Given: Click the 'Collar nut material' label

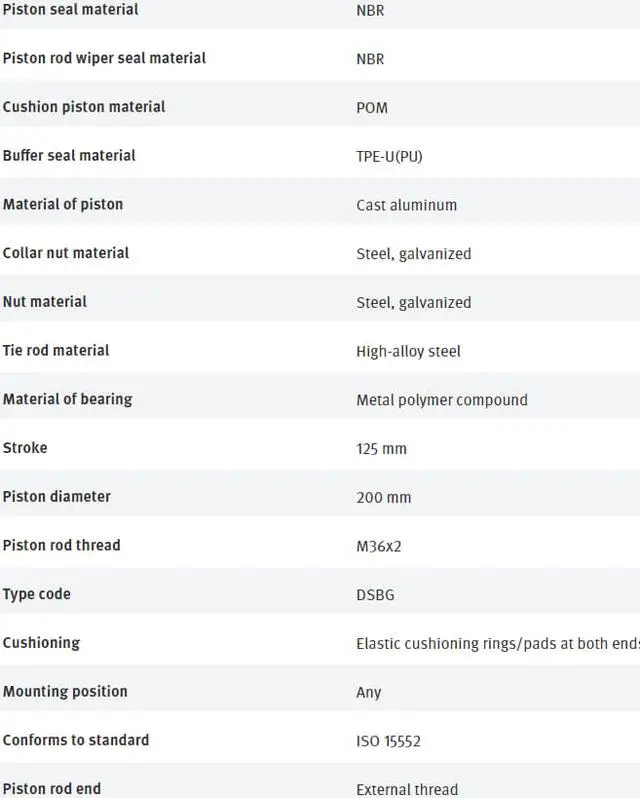Looking at the screenshot, I should [x=66, y=253].
